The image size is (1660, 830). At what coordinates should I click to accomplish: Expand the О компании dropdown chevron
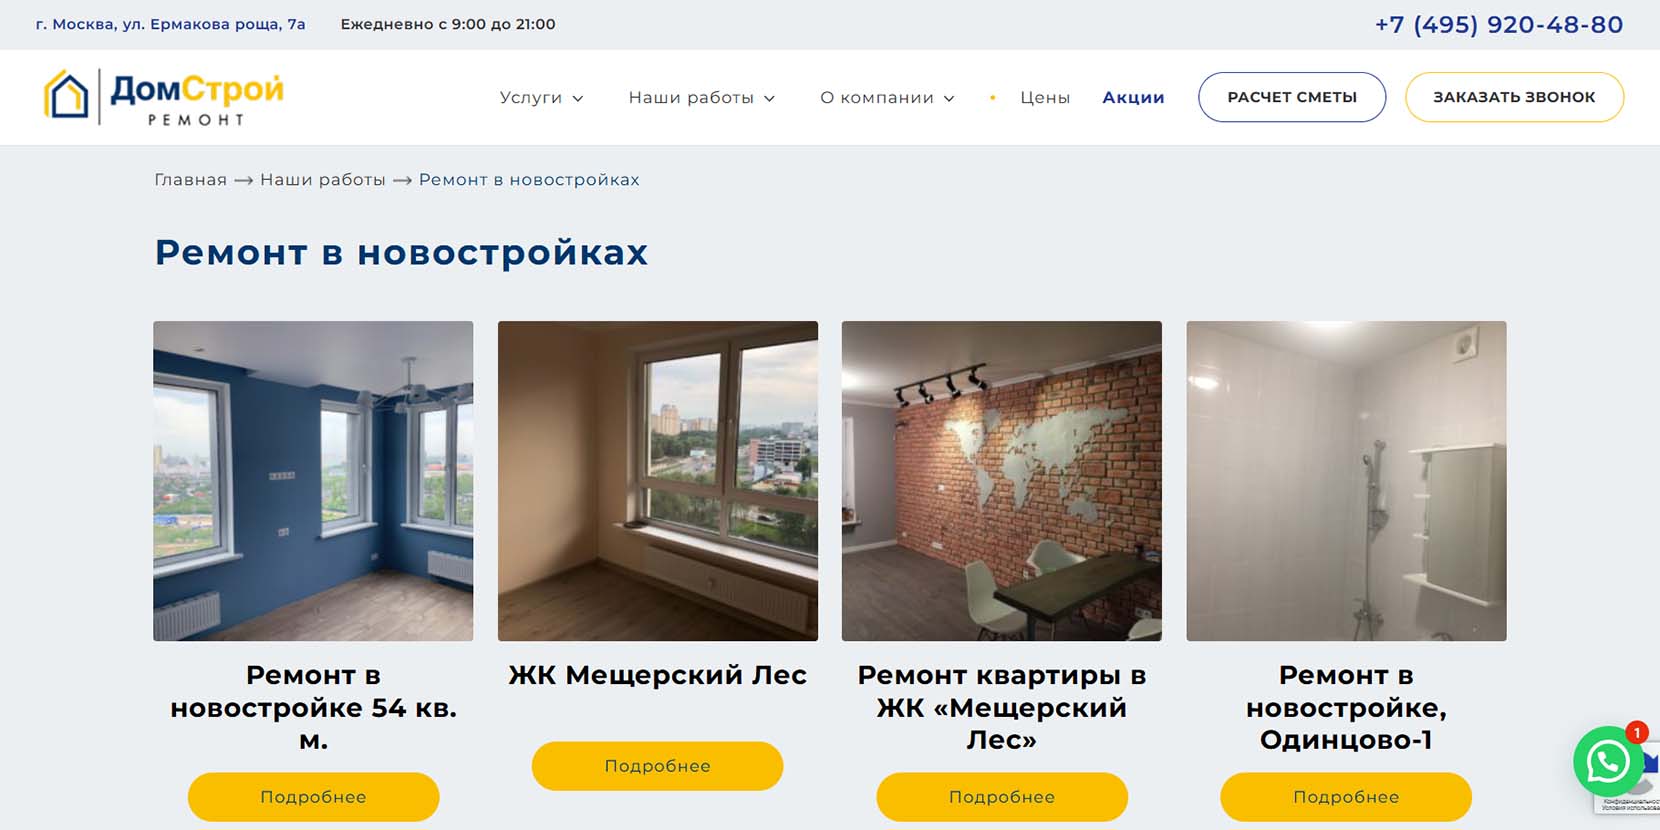949,98
